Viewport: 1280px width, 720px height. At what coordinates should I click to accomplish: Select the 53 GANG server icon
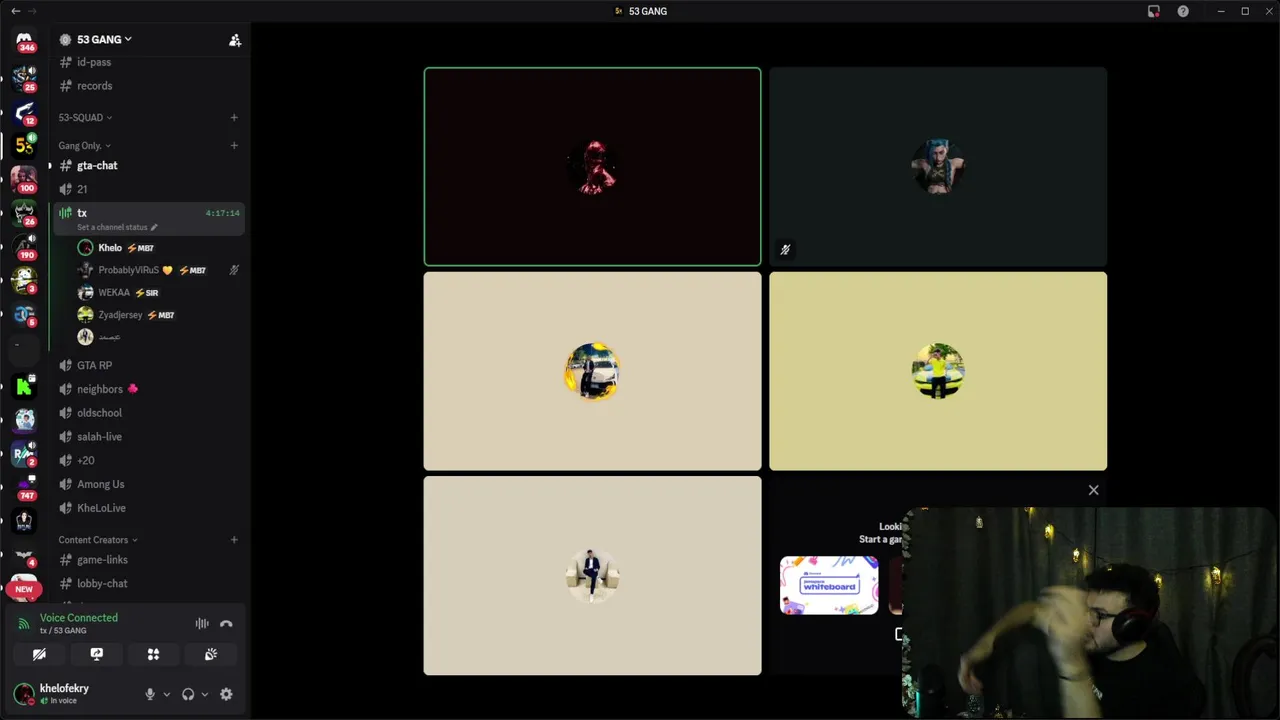coord(24,146)
